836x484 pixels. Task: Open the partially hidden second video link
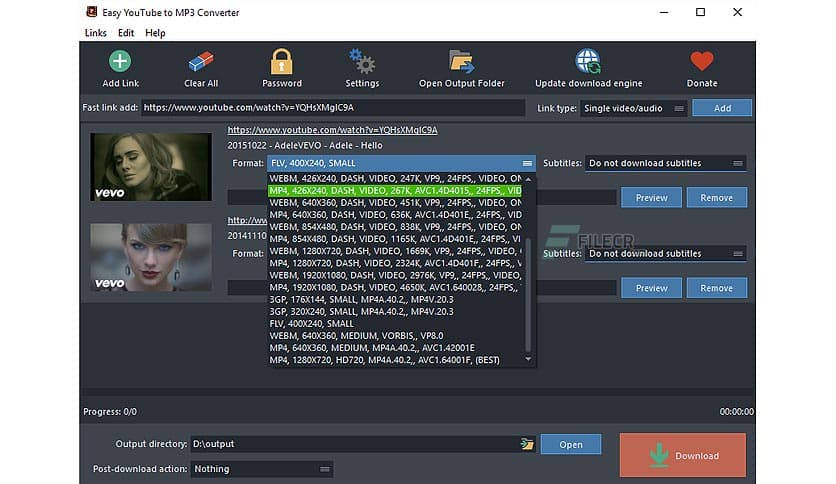[x=247, y=220]
